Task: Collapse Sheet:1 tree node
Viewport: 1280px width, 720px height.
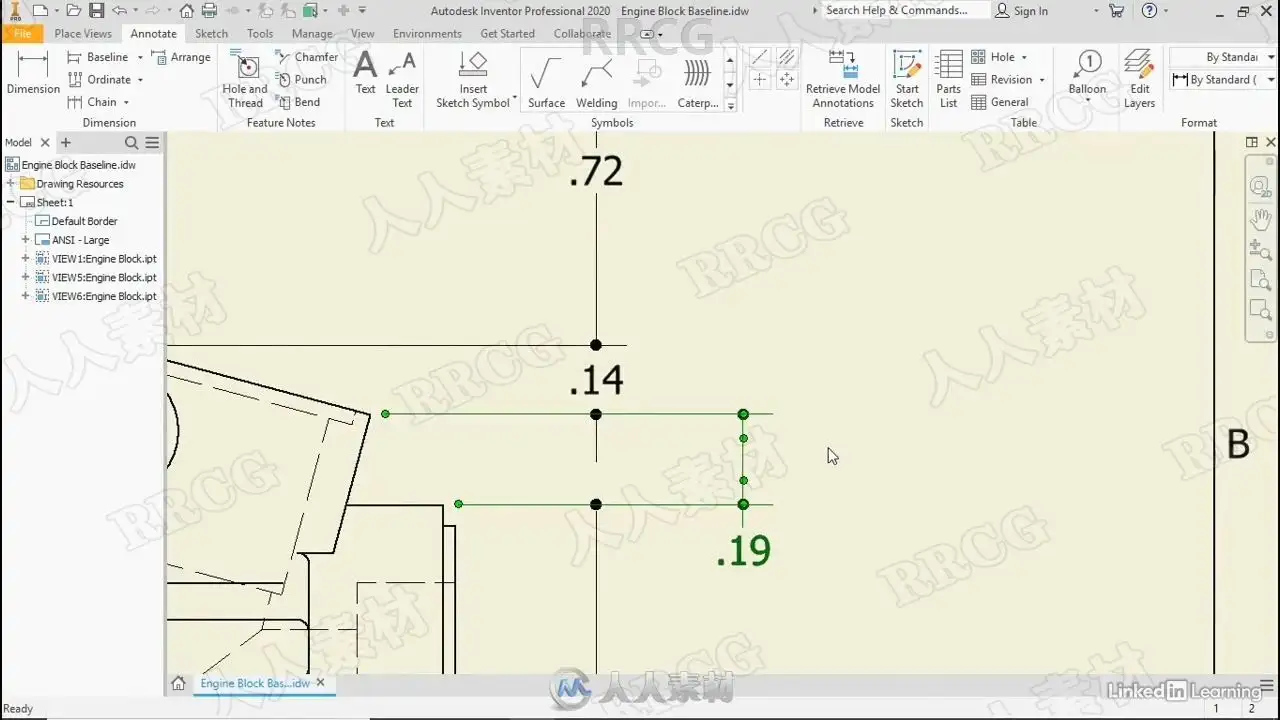Action: [11, 202]
